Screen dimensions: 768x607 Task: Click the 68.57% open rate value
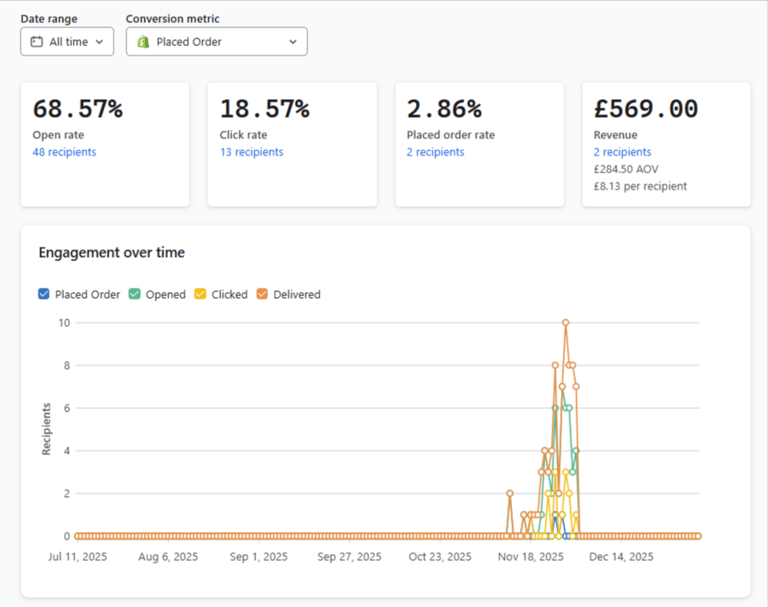pos(78,109)
